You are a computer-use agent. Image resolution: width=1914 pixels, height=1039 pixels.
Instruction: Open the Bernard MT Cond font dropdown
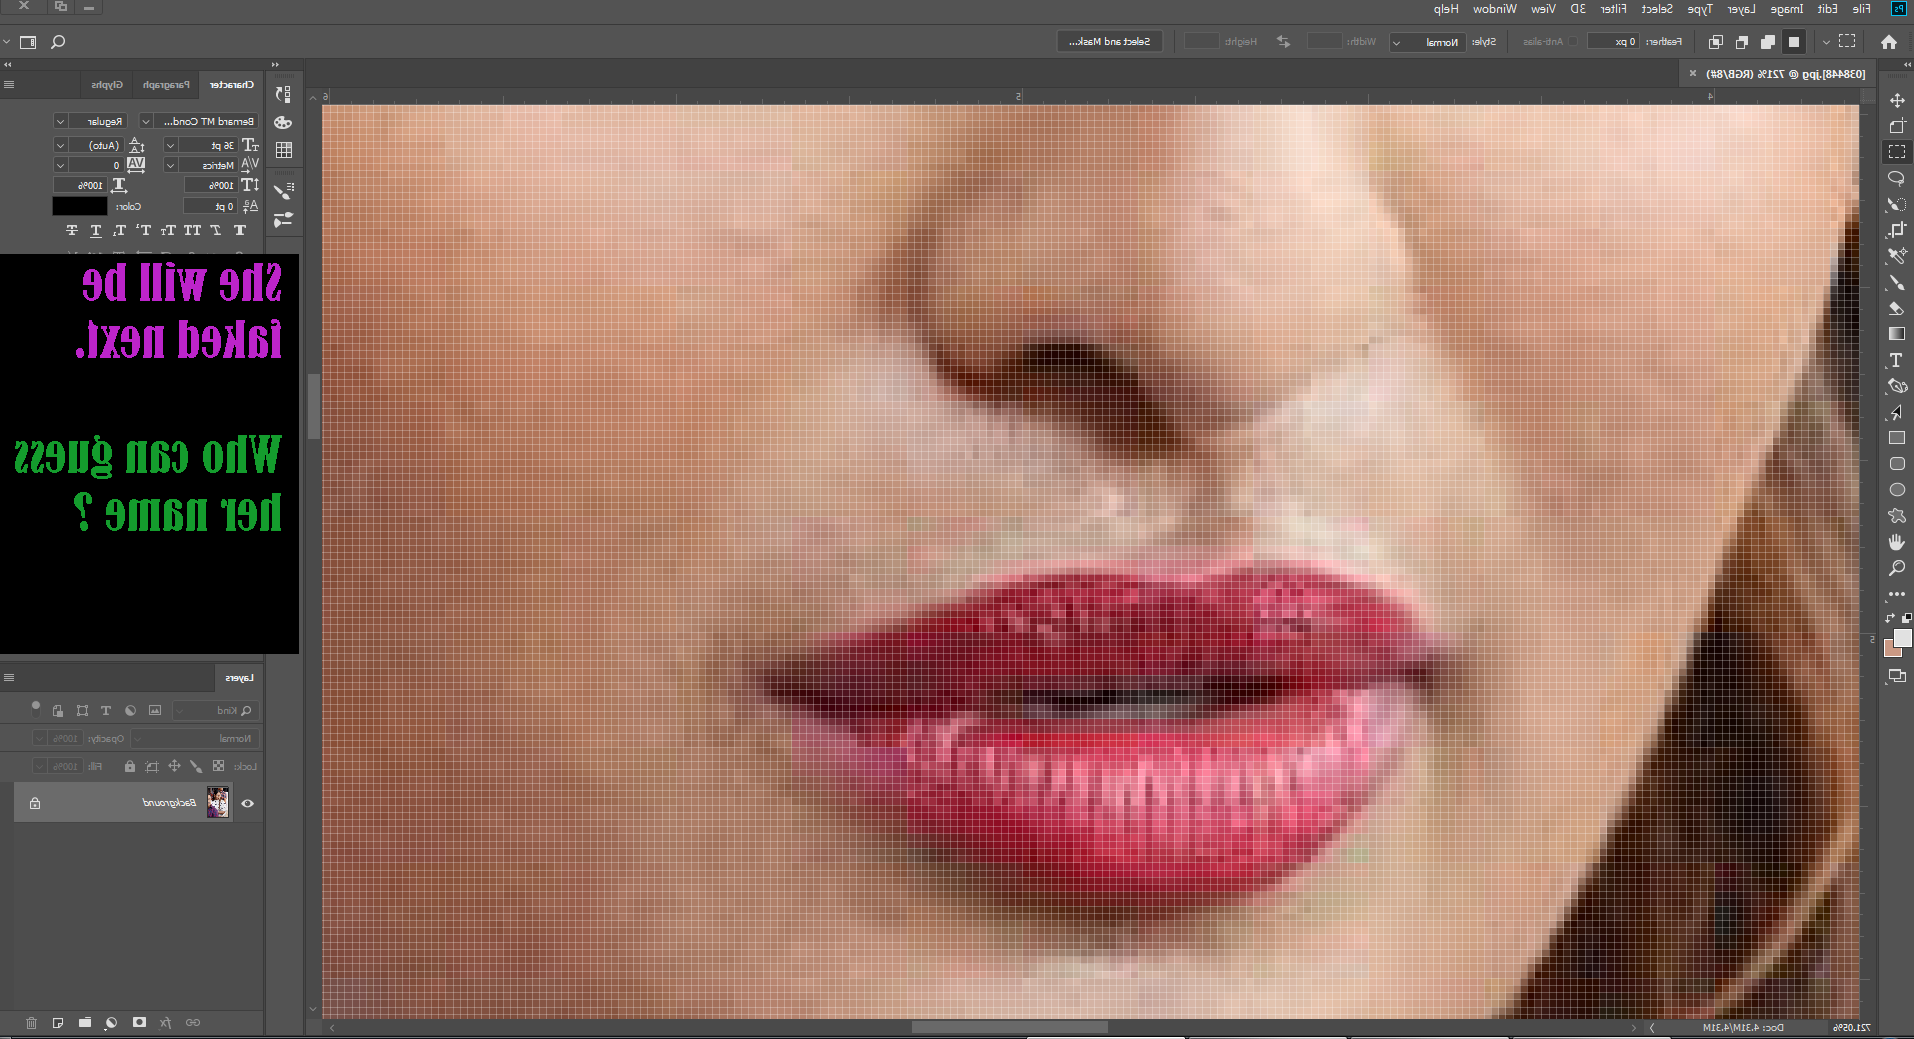tap(145, 121)
